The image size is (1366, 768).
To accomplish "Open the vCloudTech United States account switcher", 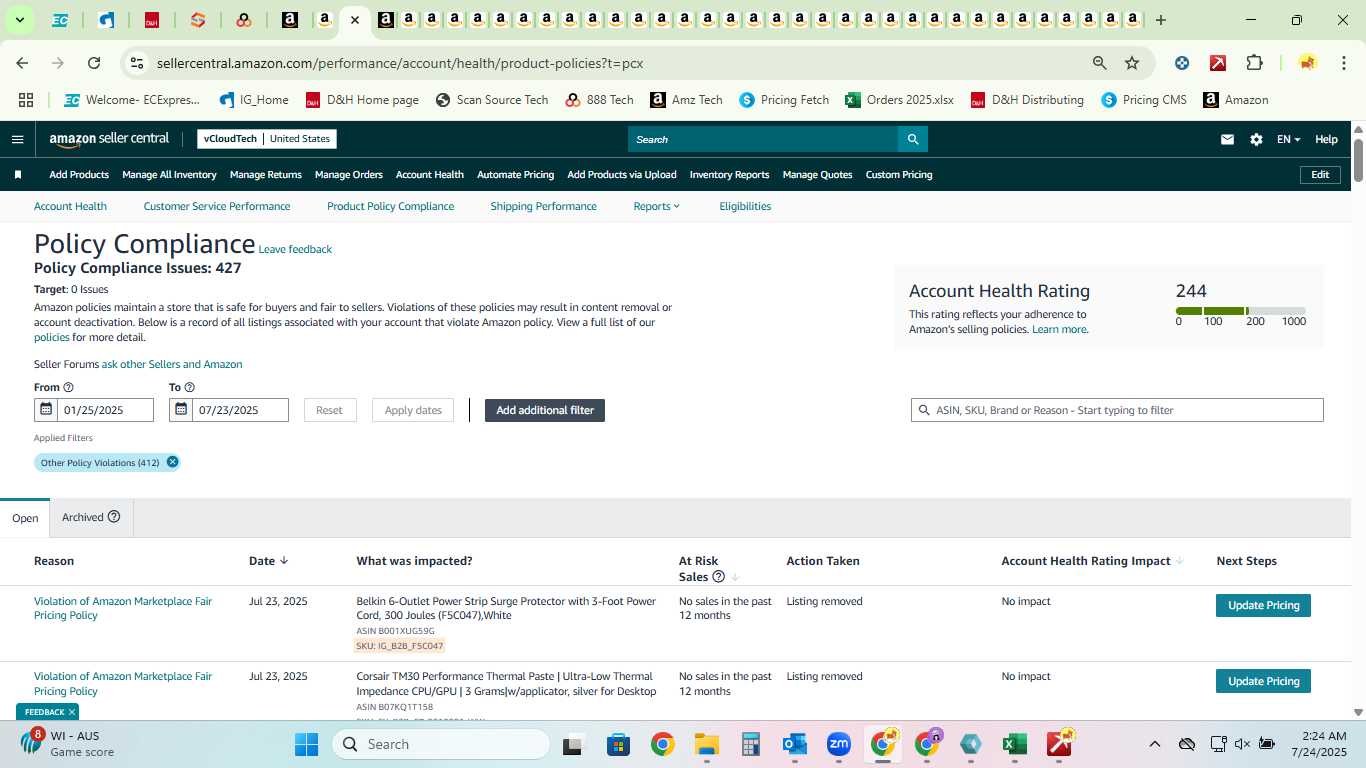I will click(267, 139).
